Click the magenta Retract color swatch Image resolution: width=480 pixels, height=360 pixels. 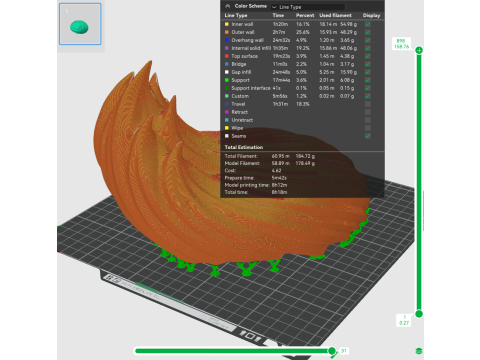pyautogui.click(x=227, y=112)
